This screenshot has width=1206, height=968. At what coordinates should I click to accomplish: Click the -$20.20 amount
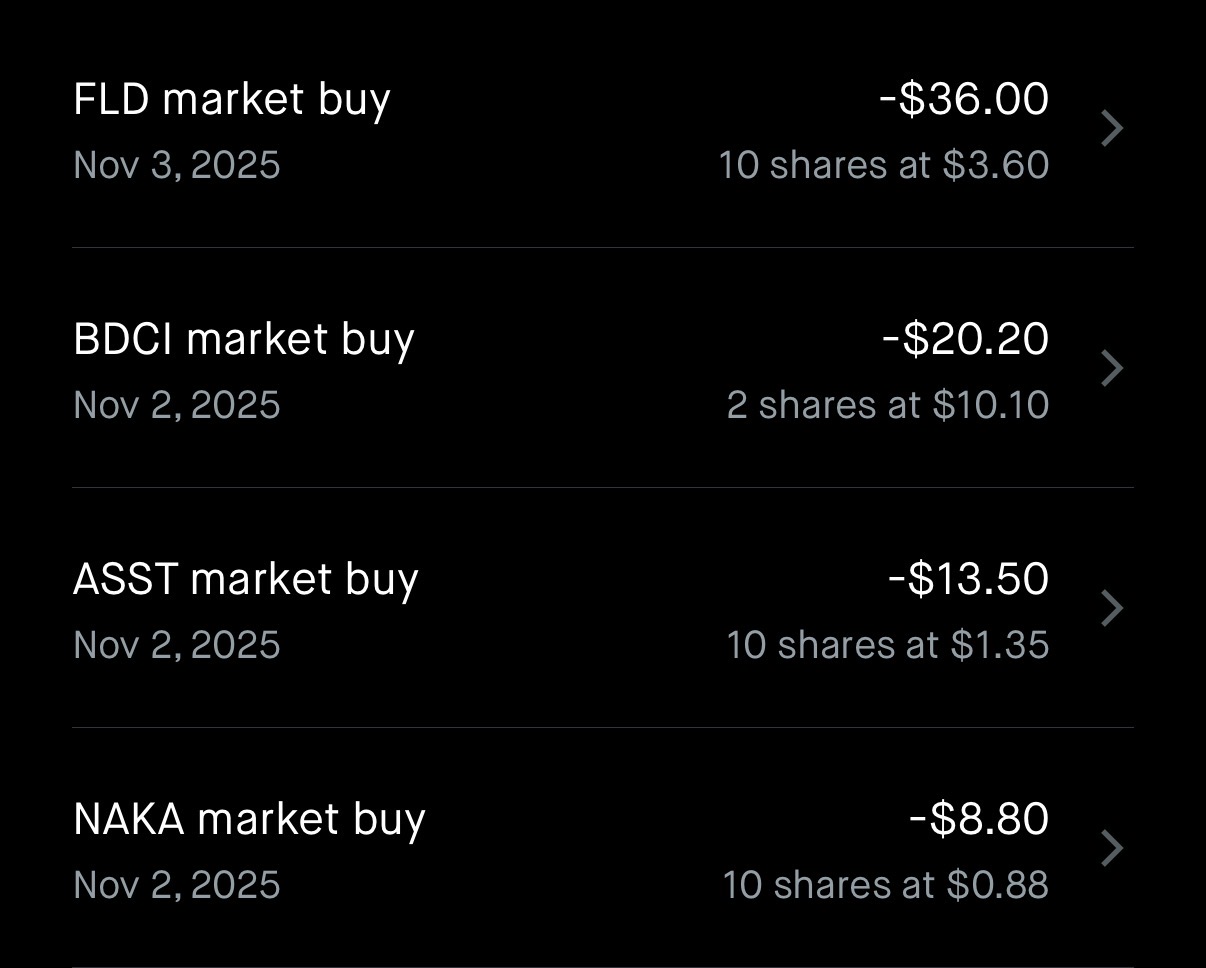coord(966,339)
